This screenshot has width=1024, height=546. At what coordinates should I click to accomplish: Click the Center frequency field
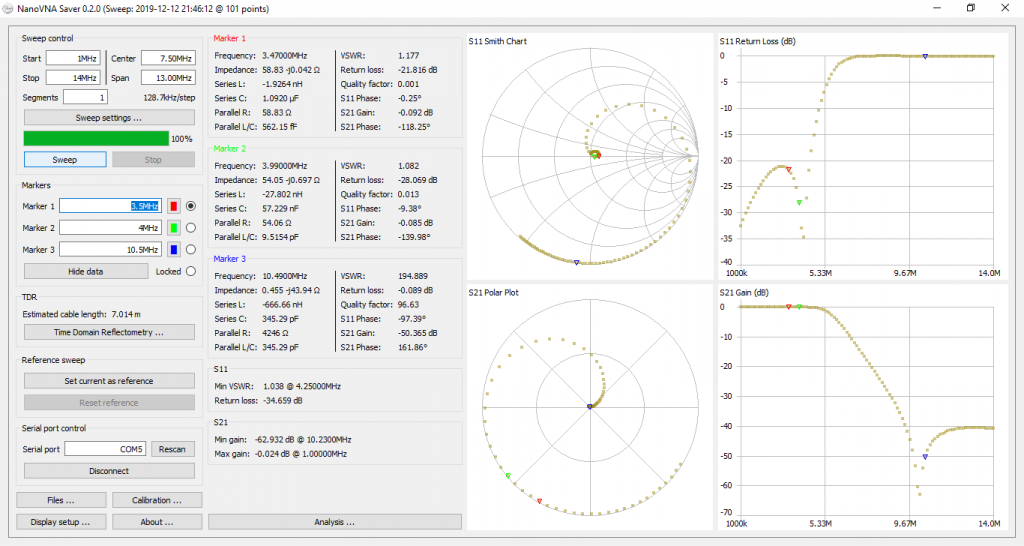click(x=168, y=58)
